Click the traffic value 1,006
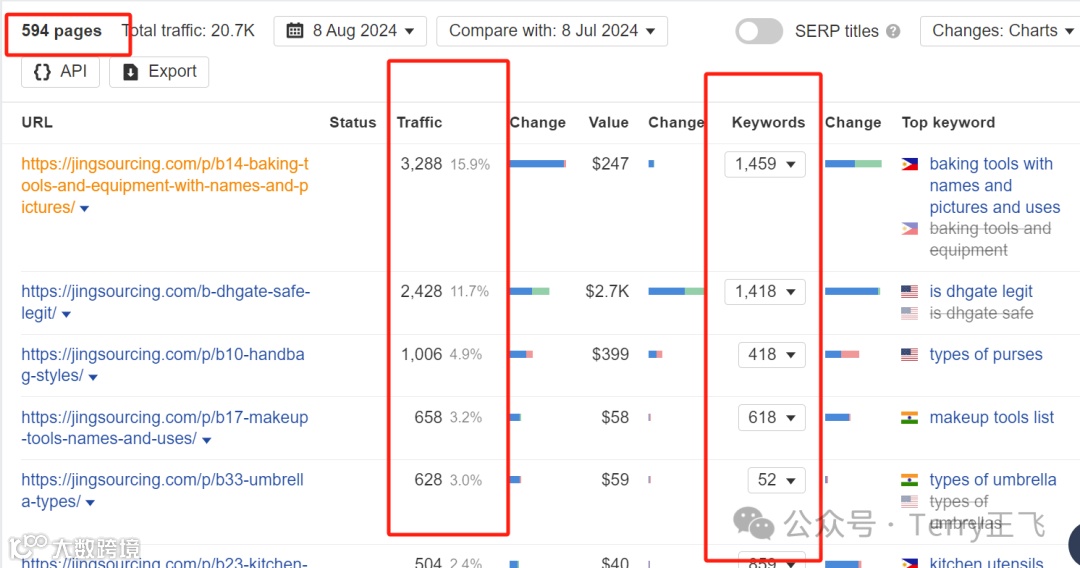This screenshot has width=1080, height=568. [x=421, y=355]
